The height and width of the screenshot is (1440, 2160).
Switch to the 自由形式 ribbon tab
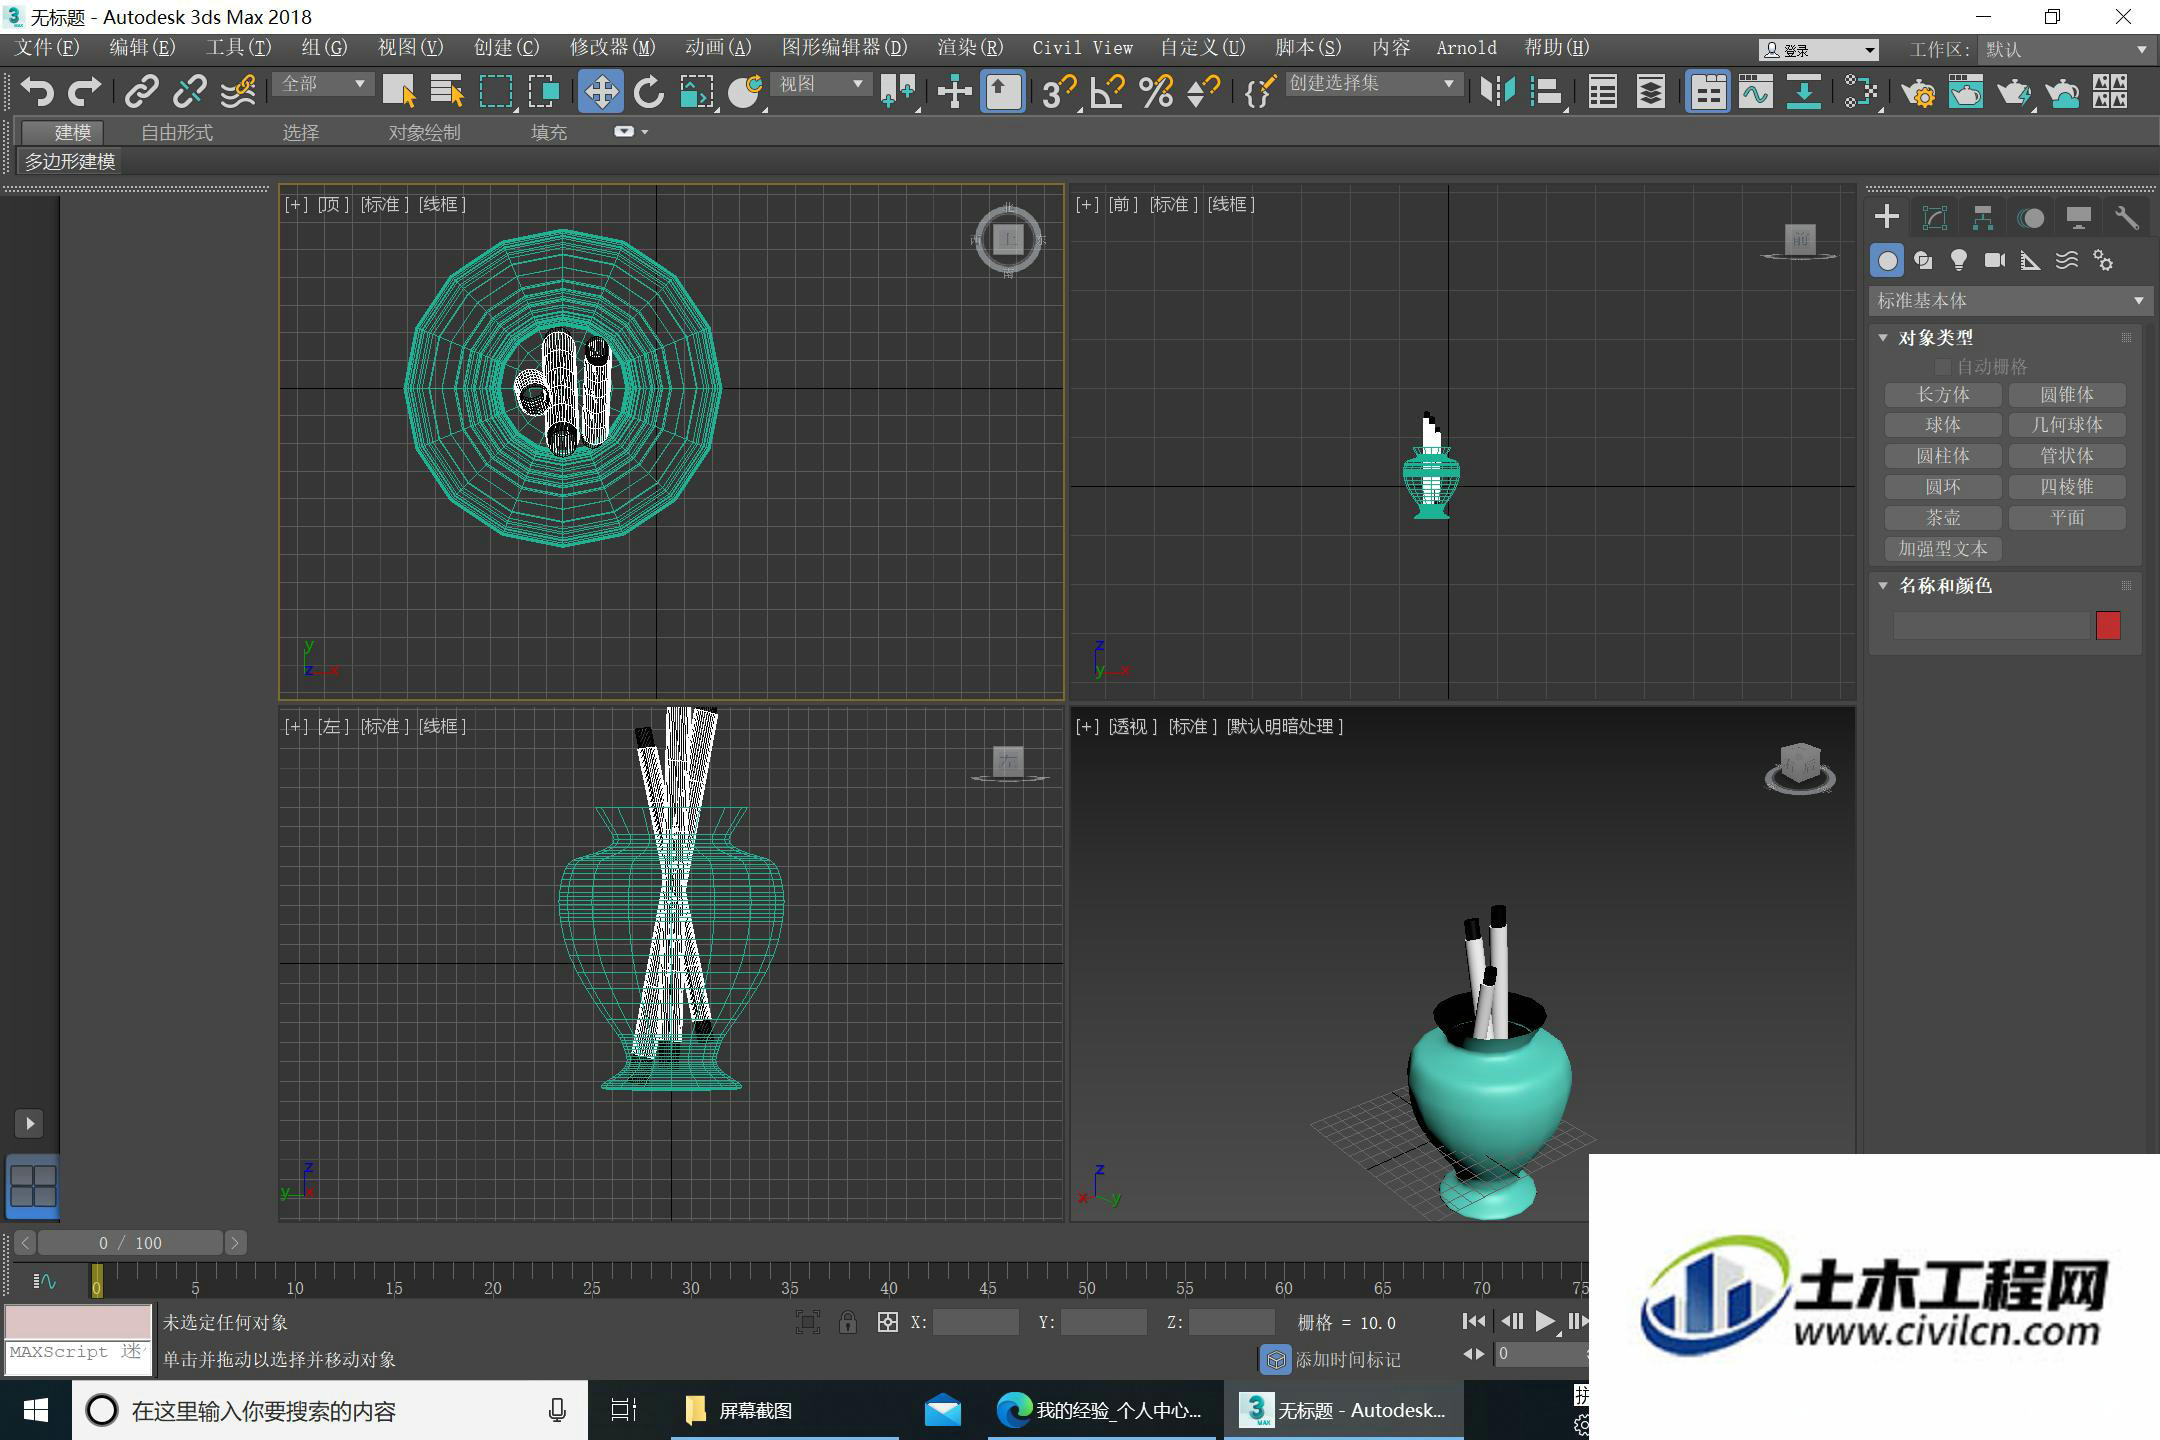pos(177,133)
